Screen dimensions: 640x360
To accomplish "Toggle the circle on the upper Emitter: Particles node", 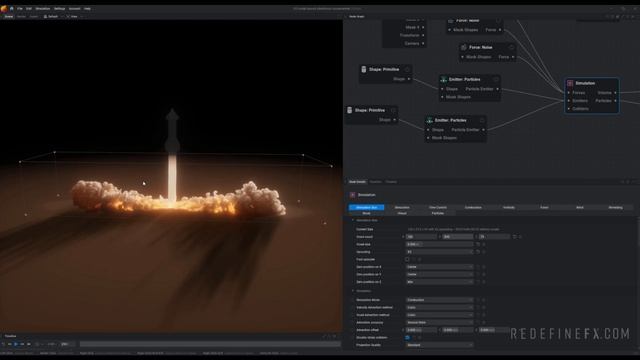I will [496, 79].
